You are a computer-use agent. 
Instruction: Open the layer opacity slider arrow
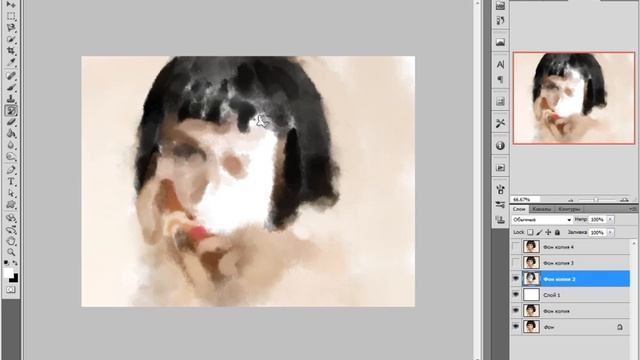610,220
